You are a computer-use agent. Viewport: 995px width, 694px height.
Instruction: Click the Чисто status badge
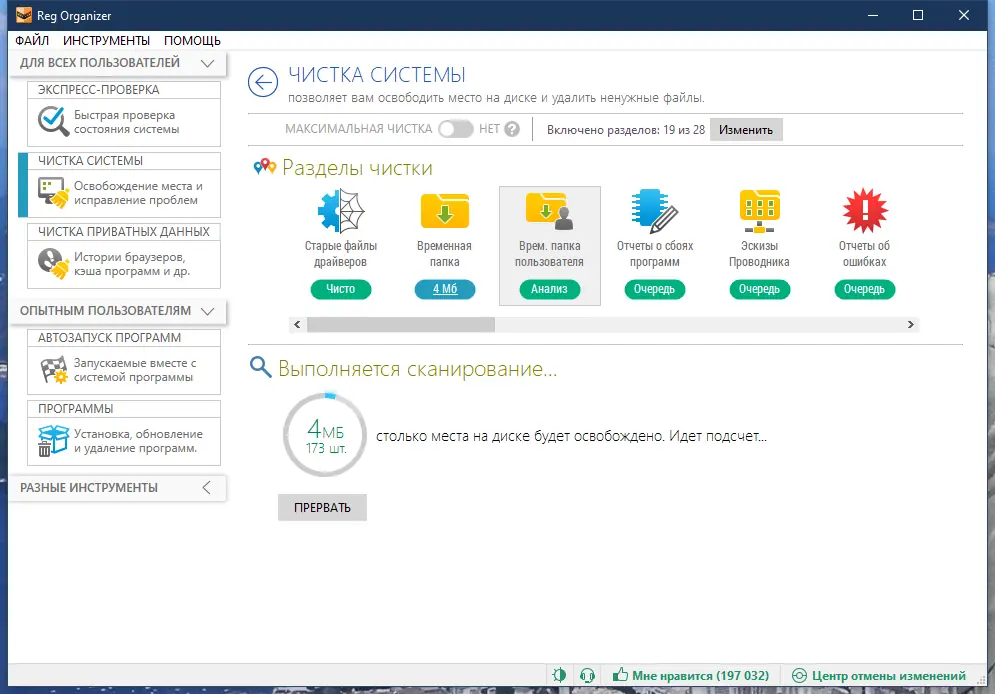(x=341, y=289)
